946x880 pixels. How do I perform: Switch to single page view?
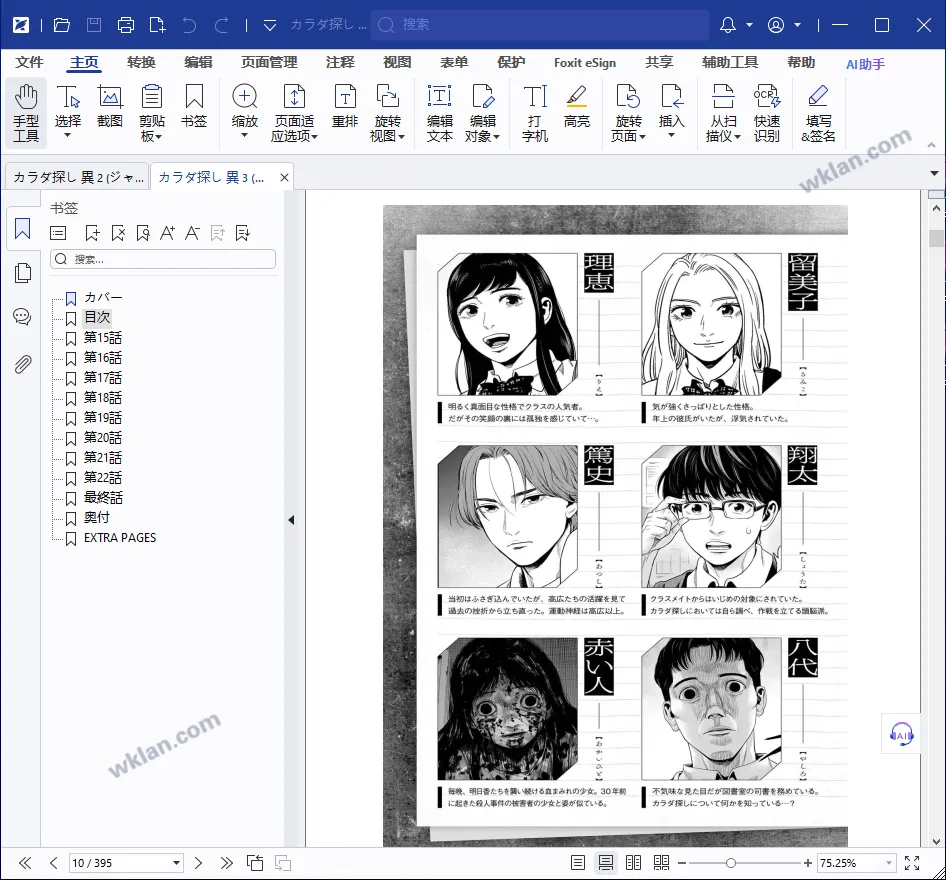pyautogui.click(x=577, y=863)
